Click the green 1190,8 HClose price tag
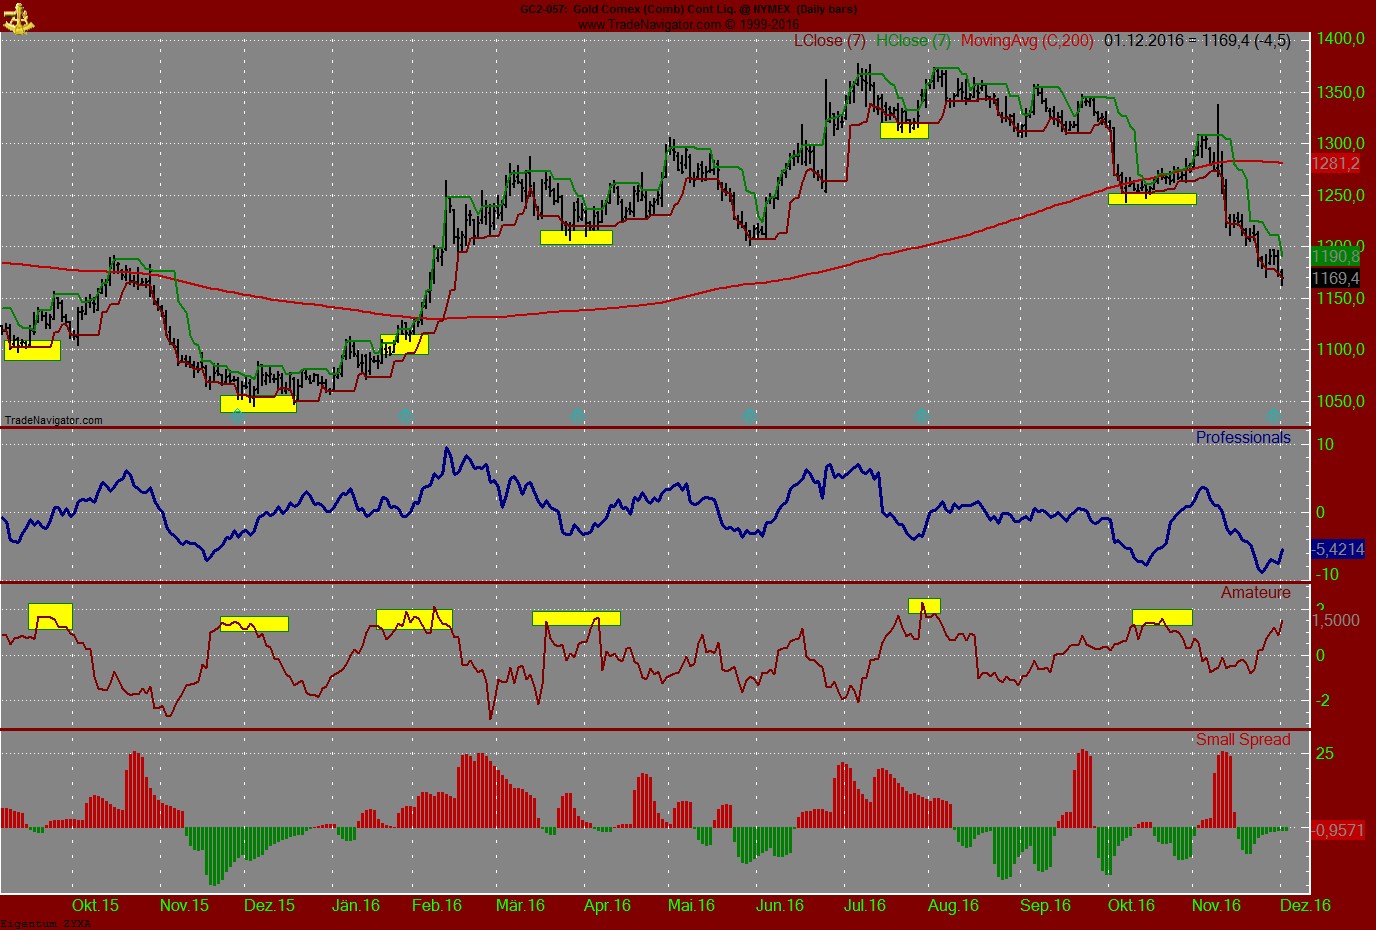The height and width of the screenshot is (930, 1376). click(x=1337, y=257)
